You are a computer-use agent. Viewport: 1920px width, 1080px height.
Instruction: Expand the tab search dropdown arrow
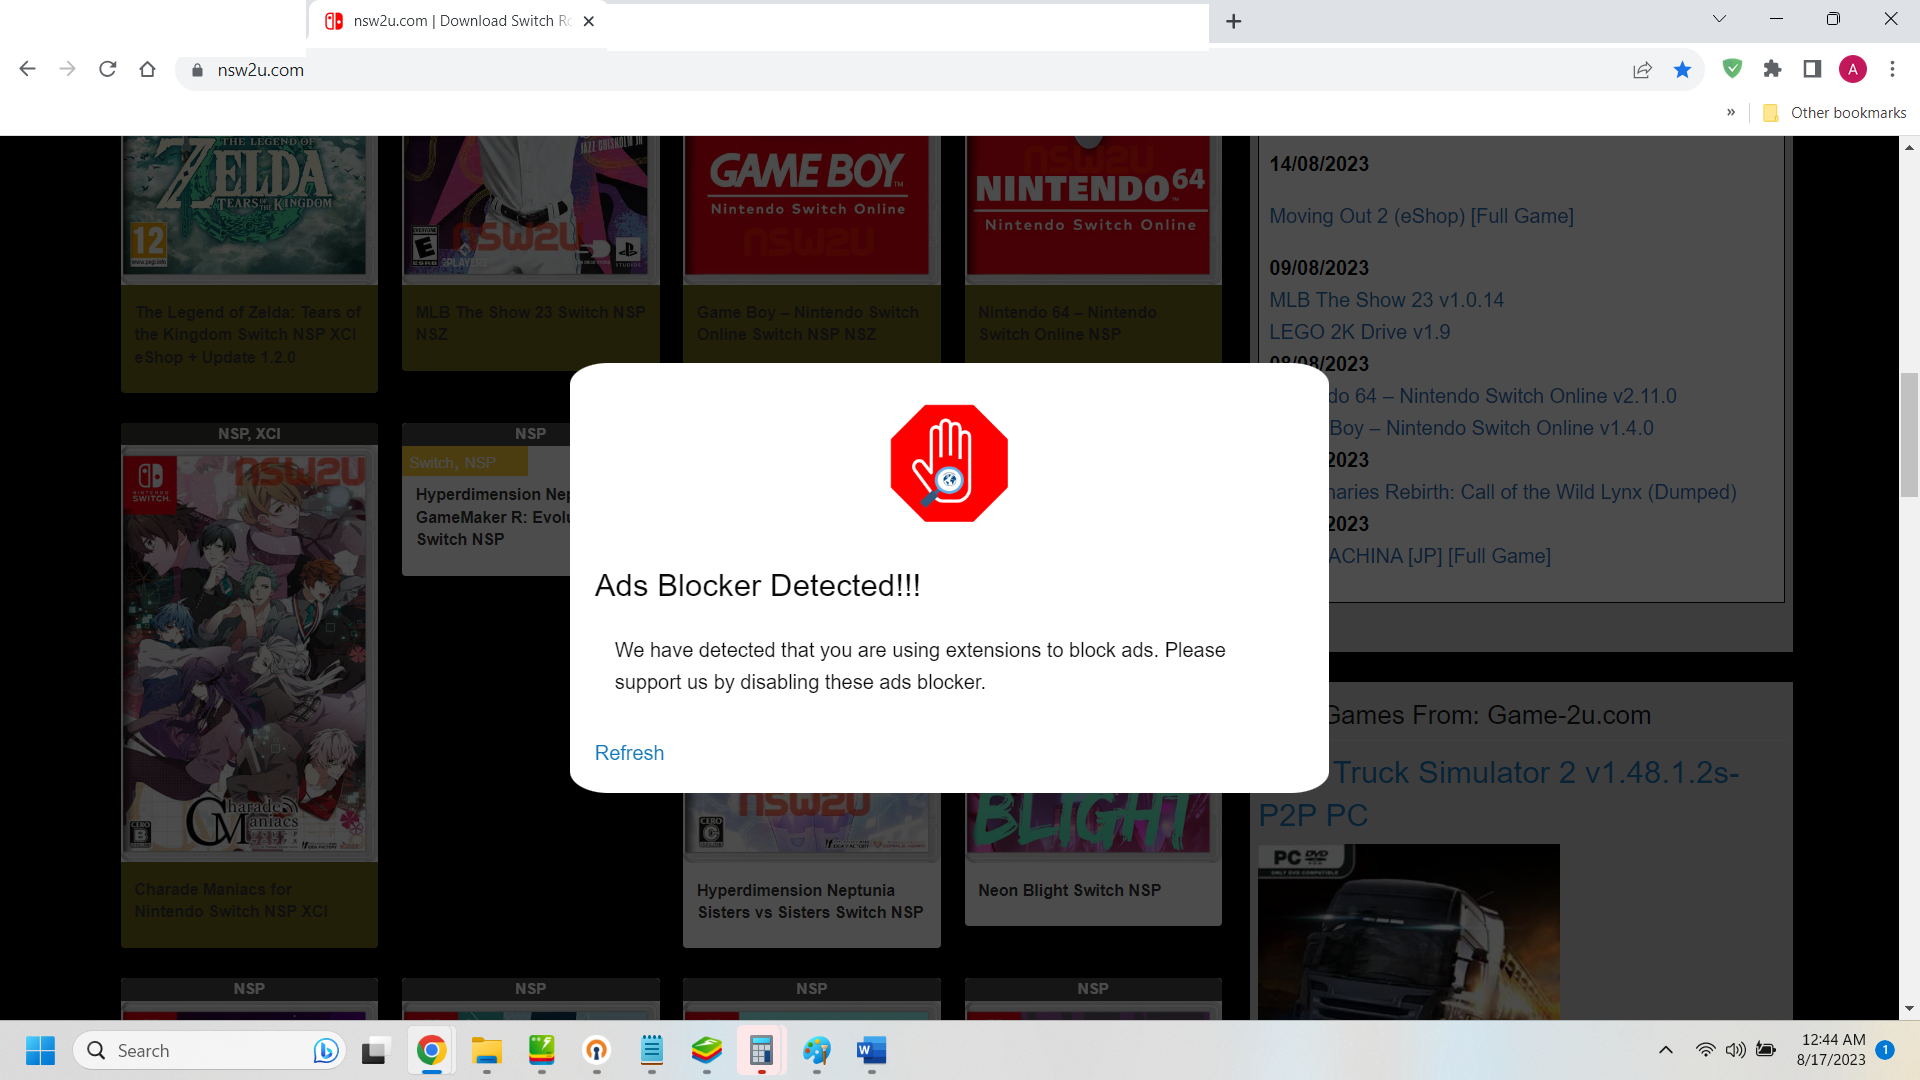(1719, 19)
